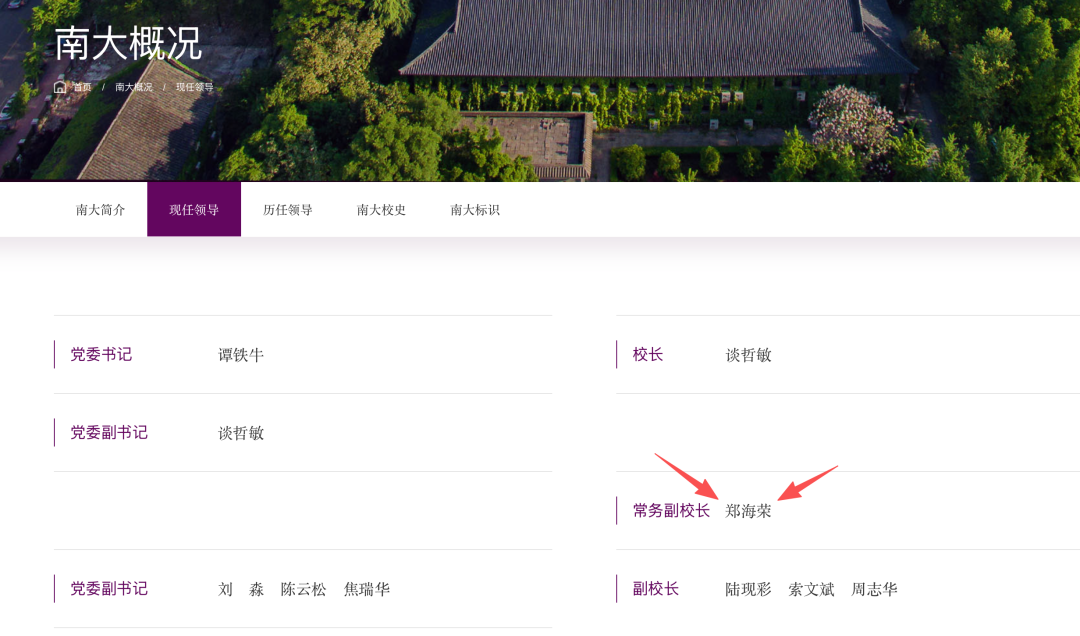1080x636 pixels.
Task: Open 谈哲敏 listed under 校长
Action: click(749, 355)
